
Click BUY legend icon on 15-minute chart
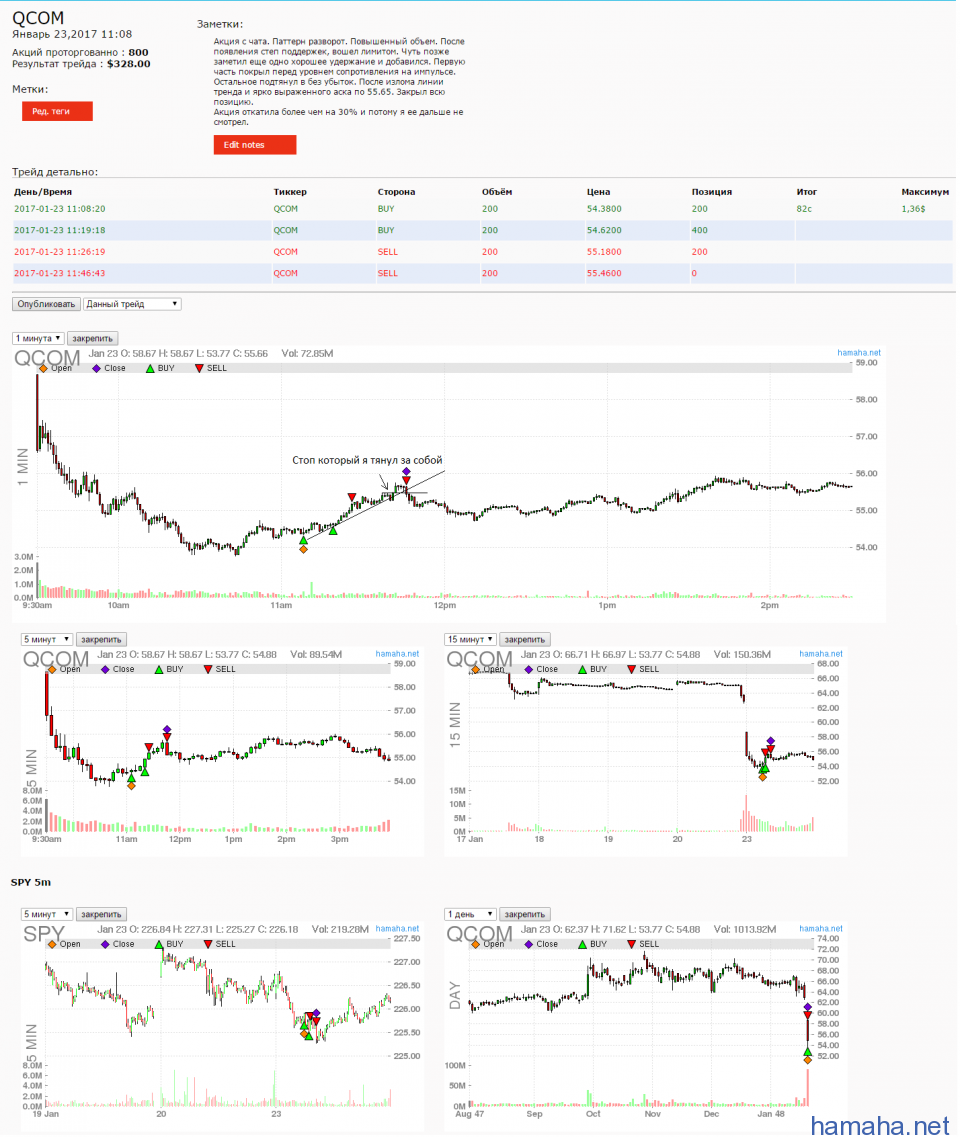coord(582,669)
